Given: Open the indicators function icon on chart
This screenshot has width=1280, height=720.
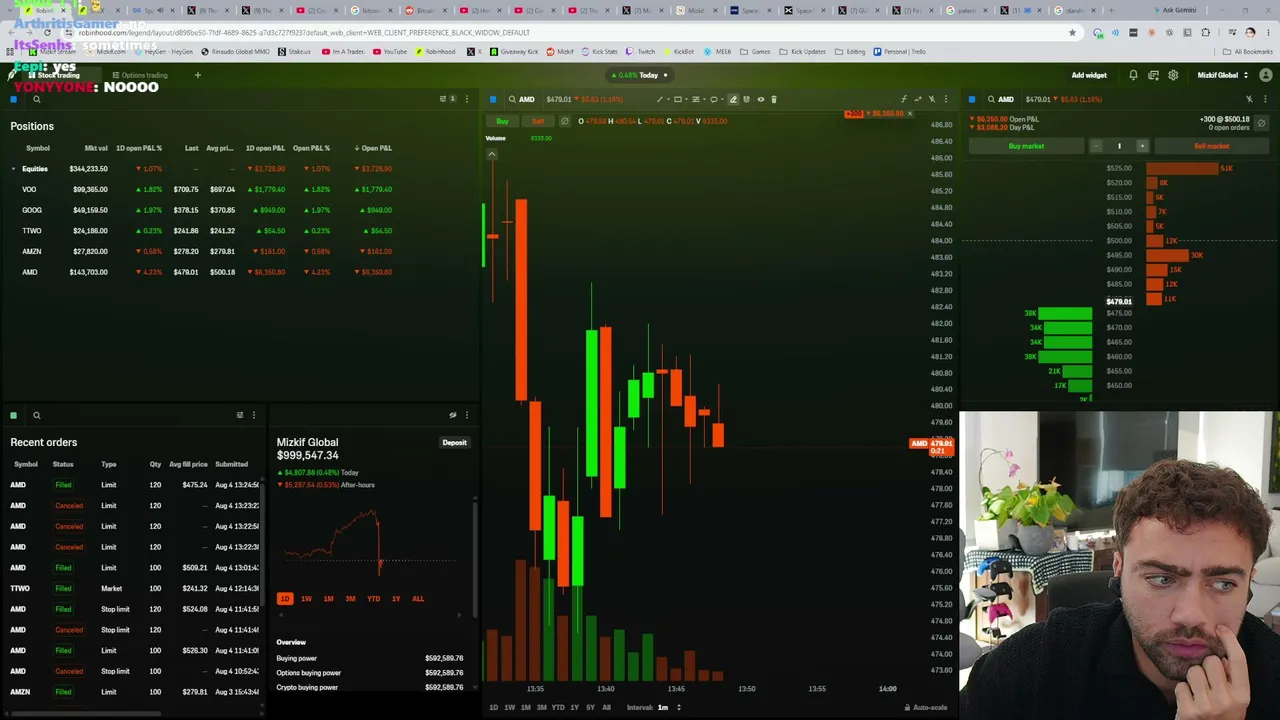Looking at the screenshot, I should pyautogui.click(x=904, y=99).
